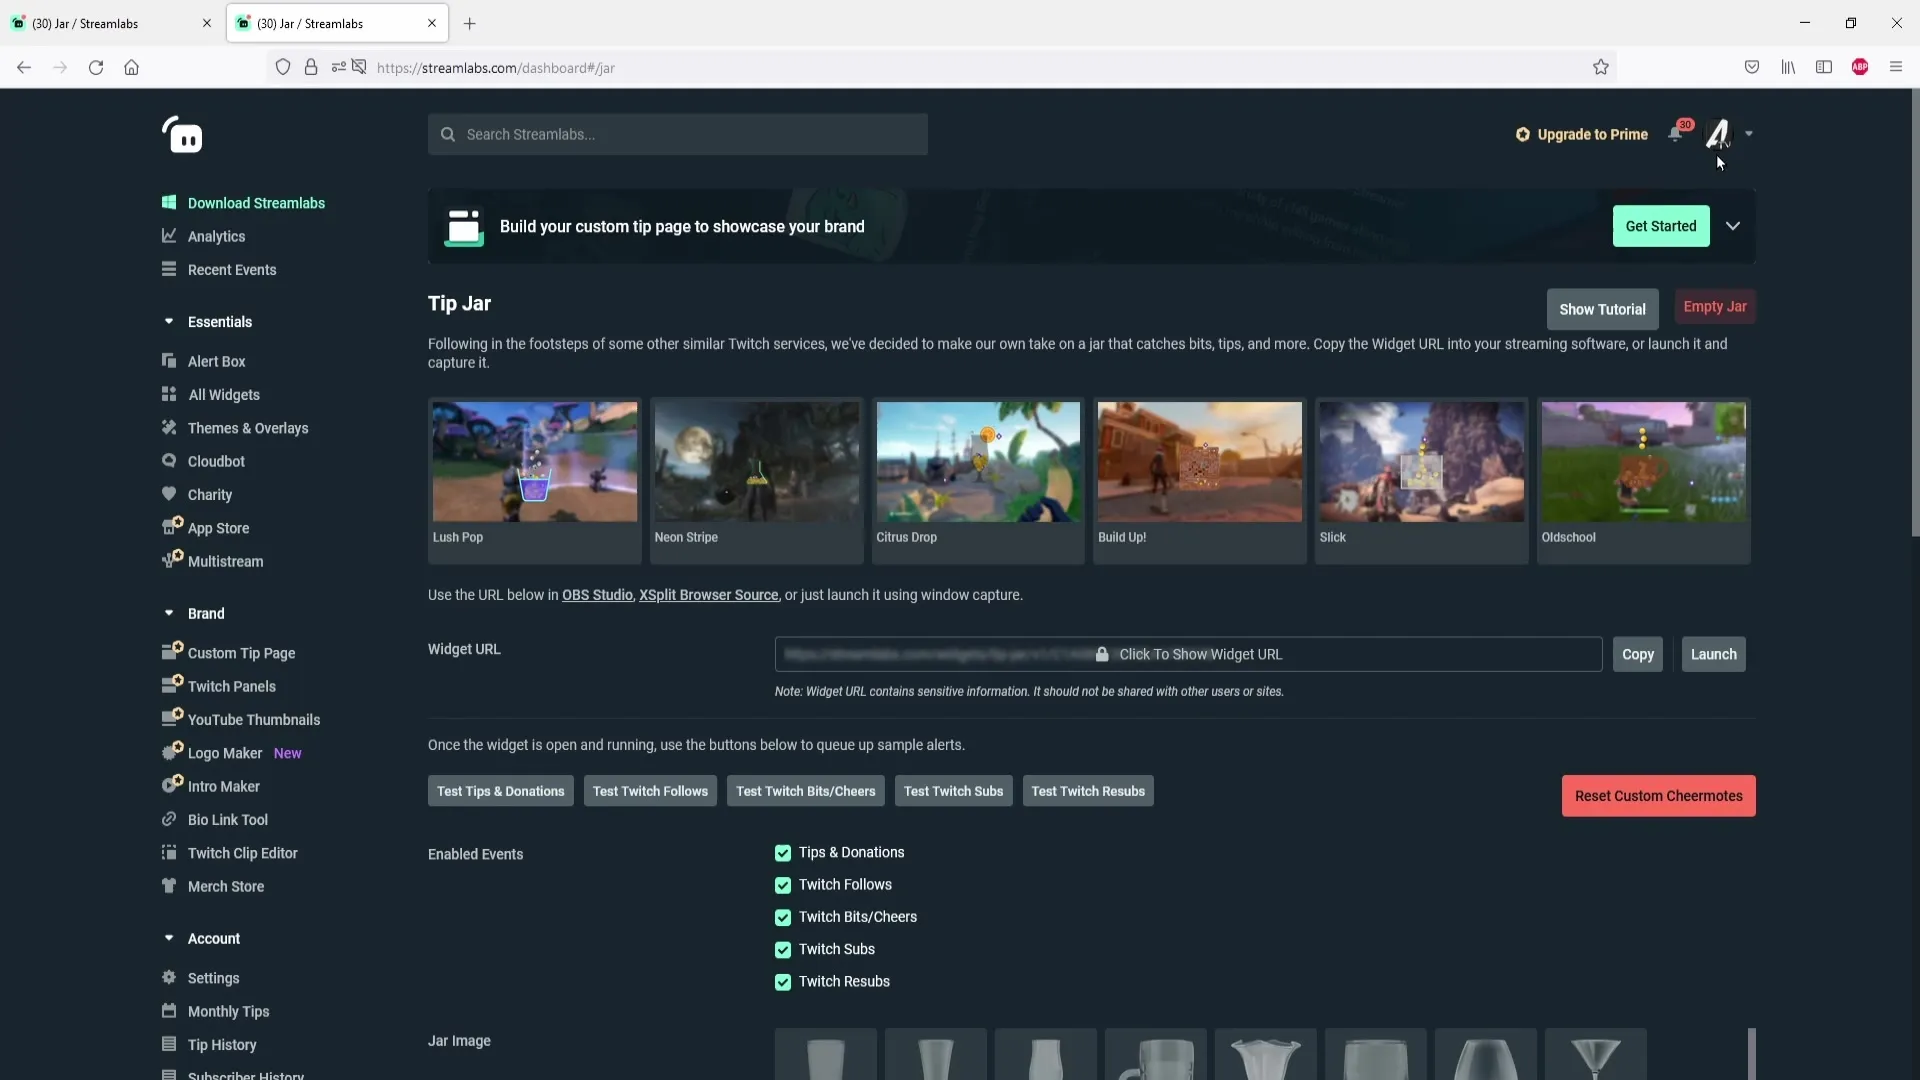Screen dimensions: 1920x1080
Task: Open a new browser tab
Action: pos(470,23)
